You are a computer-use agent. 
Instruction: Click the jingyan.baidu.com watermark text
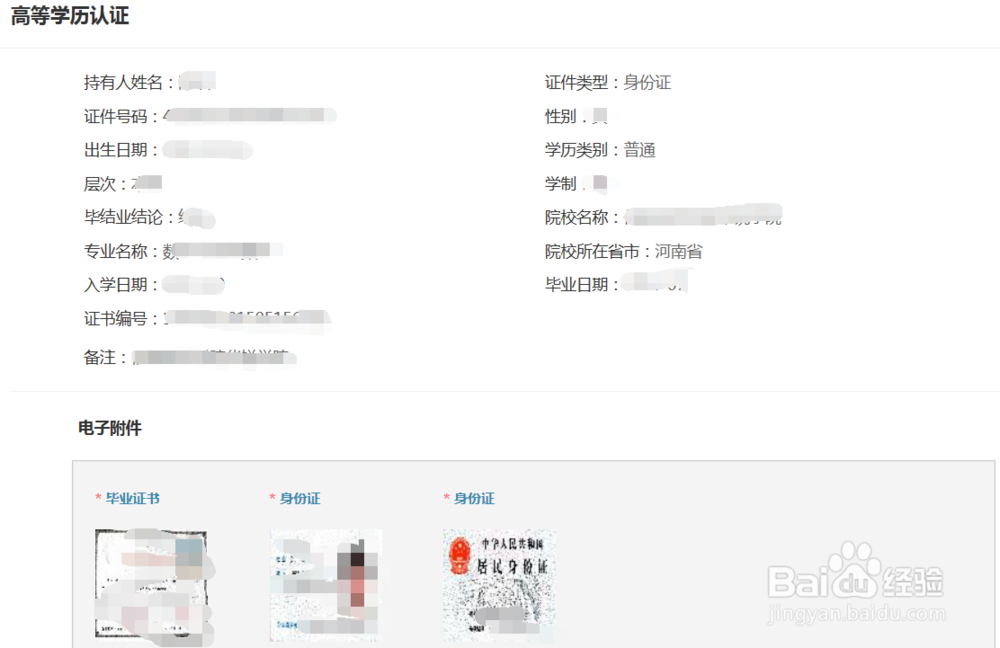[x=857, y=614]
